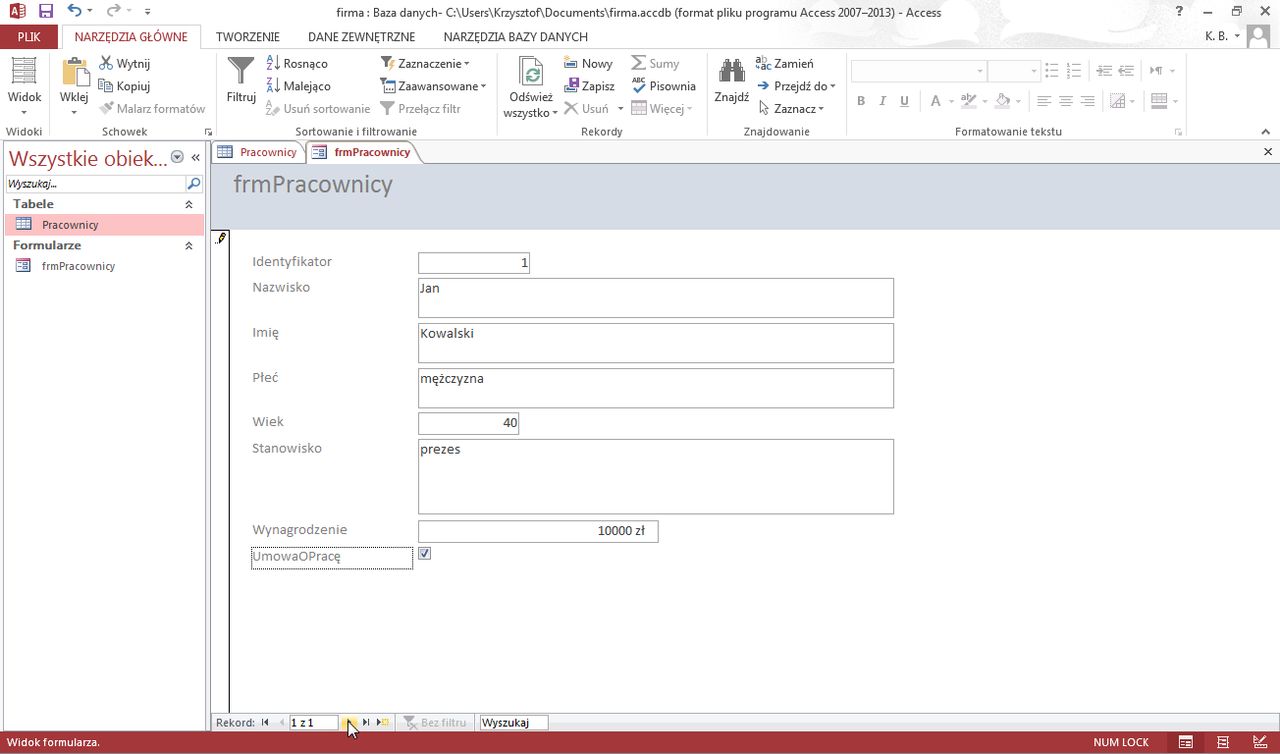Click the record selector pencil bar
Screen dimensions: 1280x754
click(221, 471)
